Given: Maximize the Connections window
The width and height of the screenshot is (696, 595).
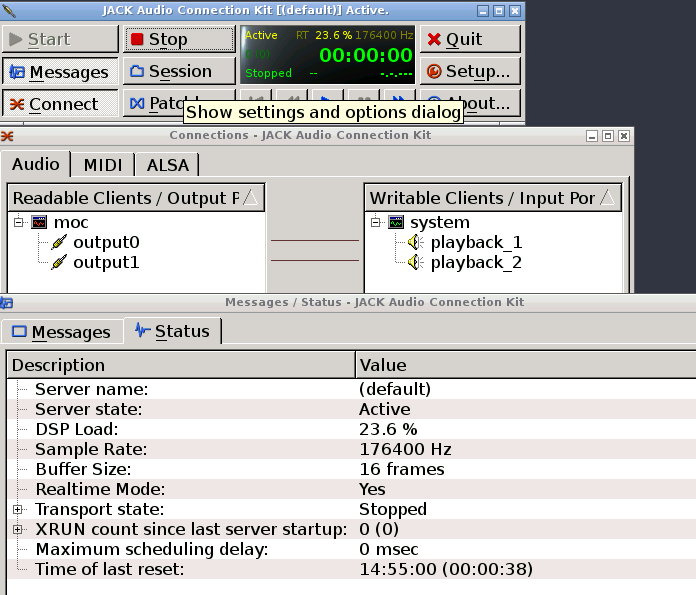Looking at the screenshot, I should [608, 136].
